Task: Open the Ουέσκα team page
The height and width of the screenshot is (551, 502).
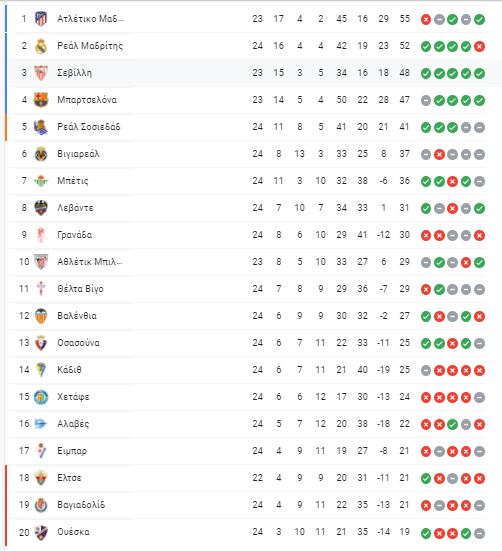Action: [x=73, y=532]
